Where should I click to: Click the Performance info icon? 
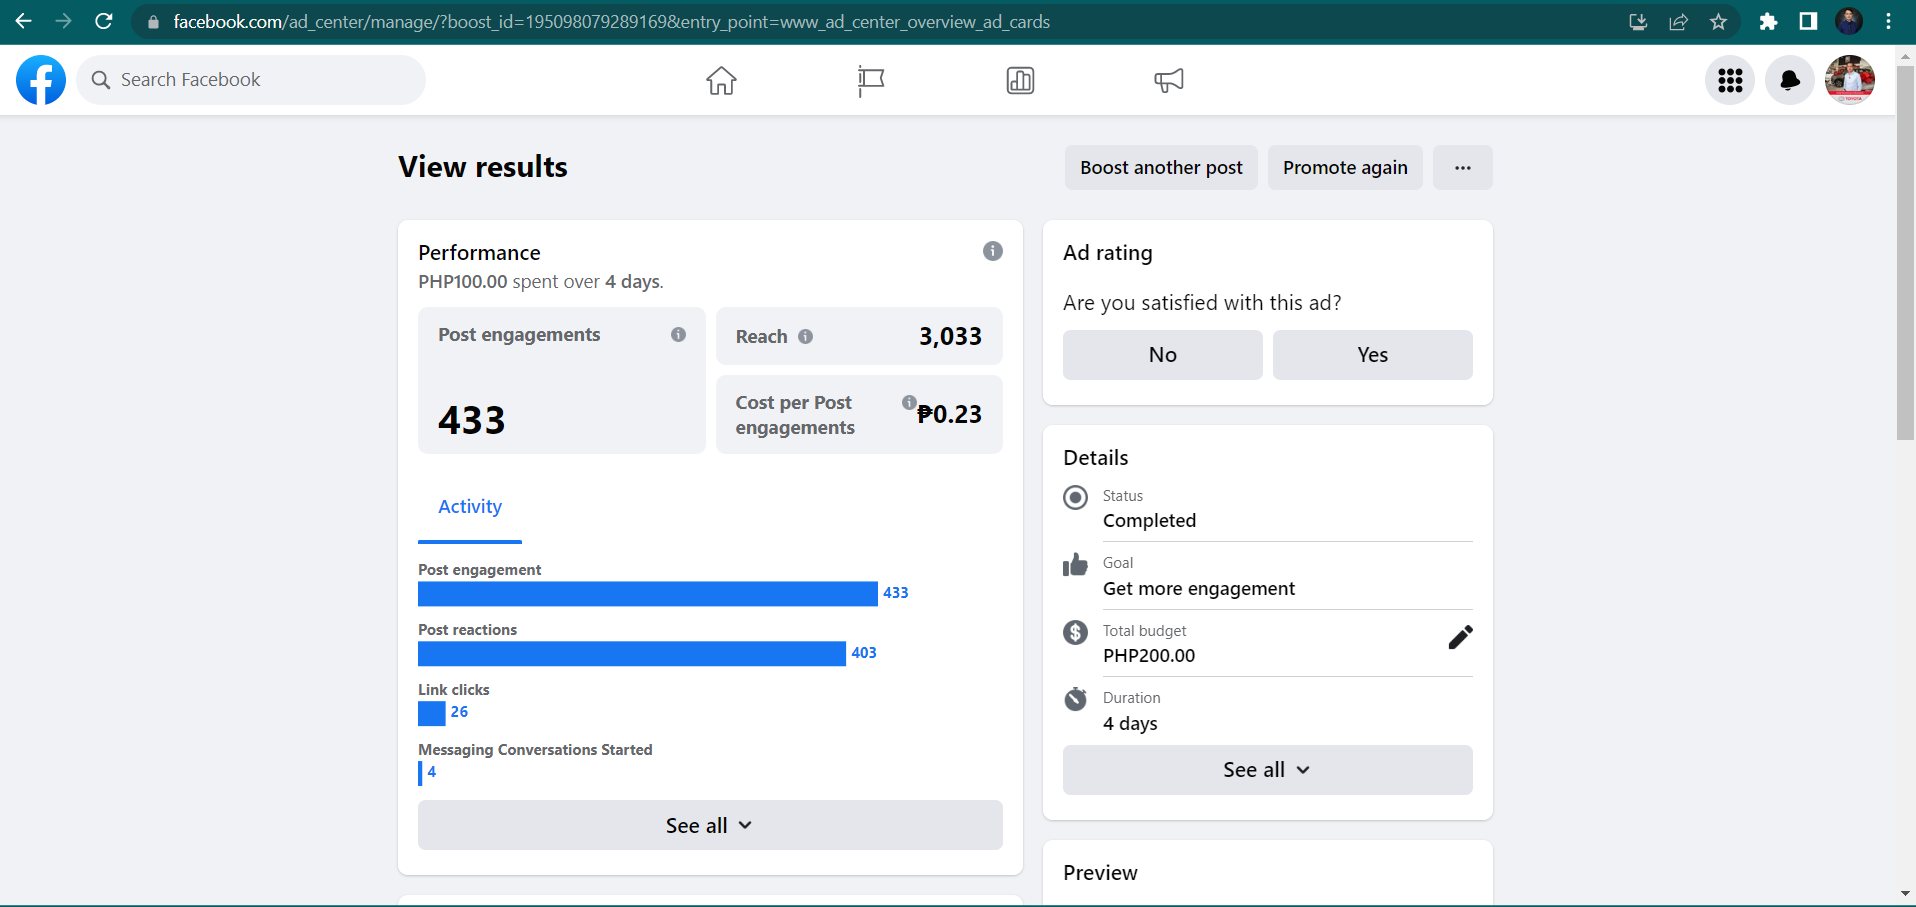(x=992, y=251)
